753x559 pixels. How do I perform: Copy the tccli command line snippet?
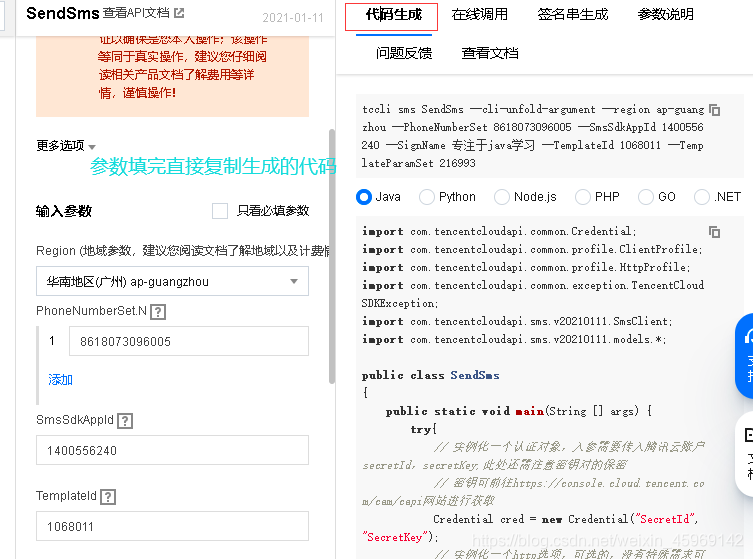point(715,110)
